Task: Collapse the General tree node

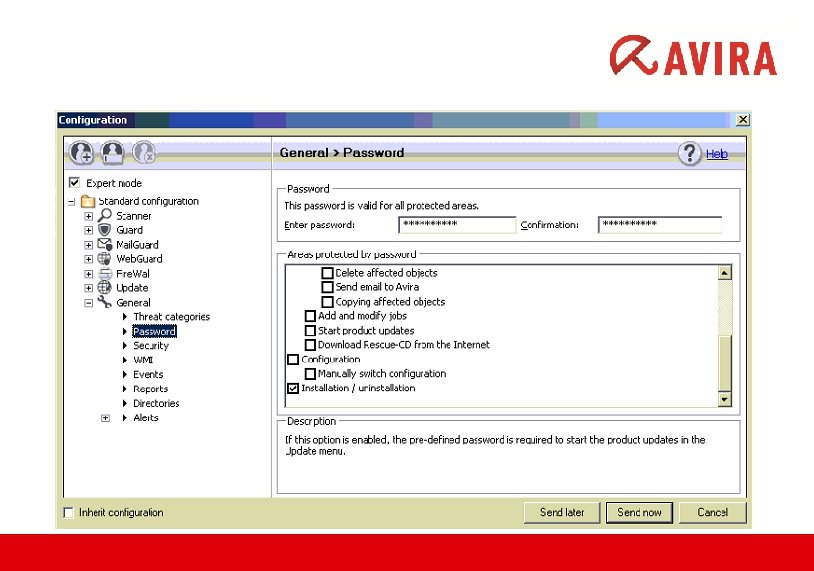Action: click(x=89, y=303)
